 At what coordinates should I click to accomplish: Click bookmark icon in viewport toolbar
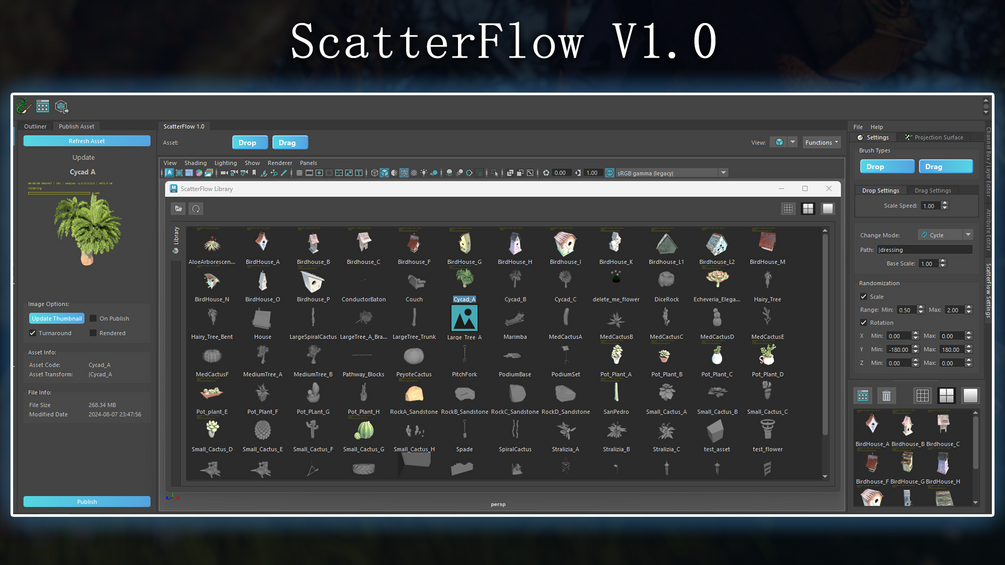click(x=254, y=172)
